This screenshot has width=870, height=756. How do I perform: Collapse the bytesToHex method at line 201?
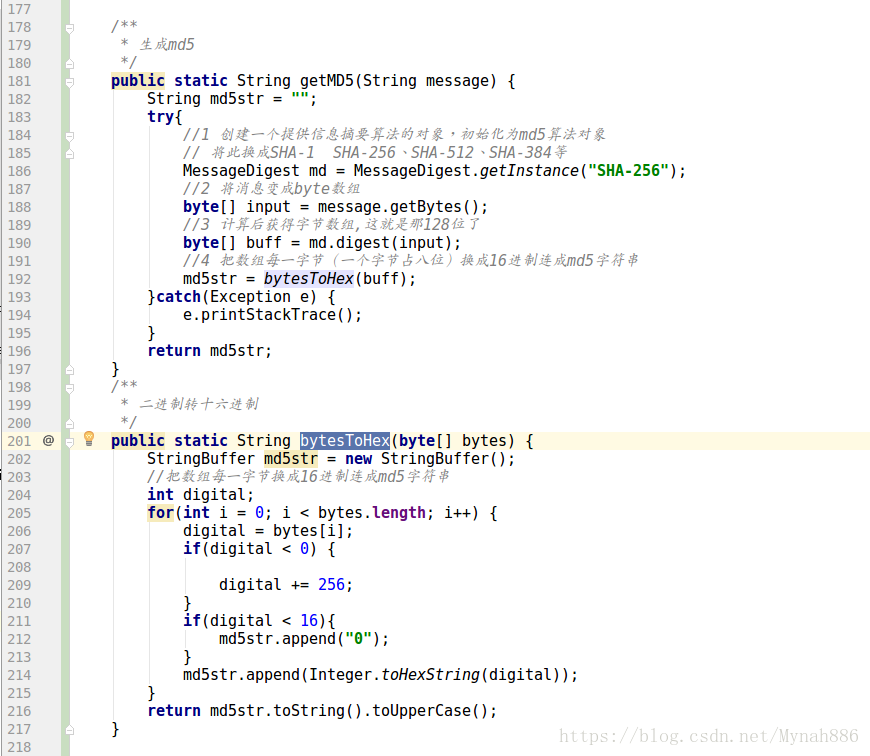pyautogui.click(x=70, y=442)
